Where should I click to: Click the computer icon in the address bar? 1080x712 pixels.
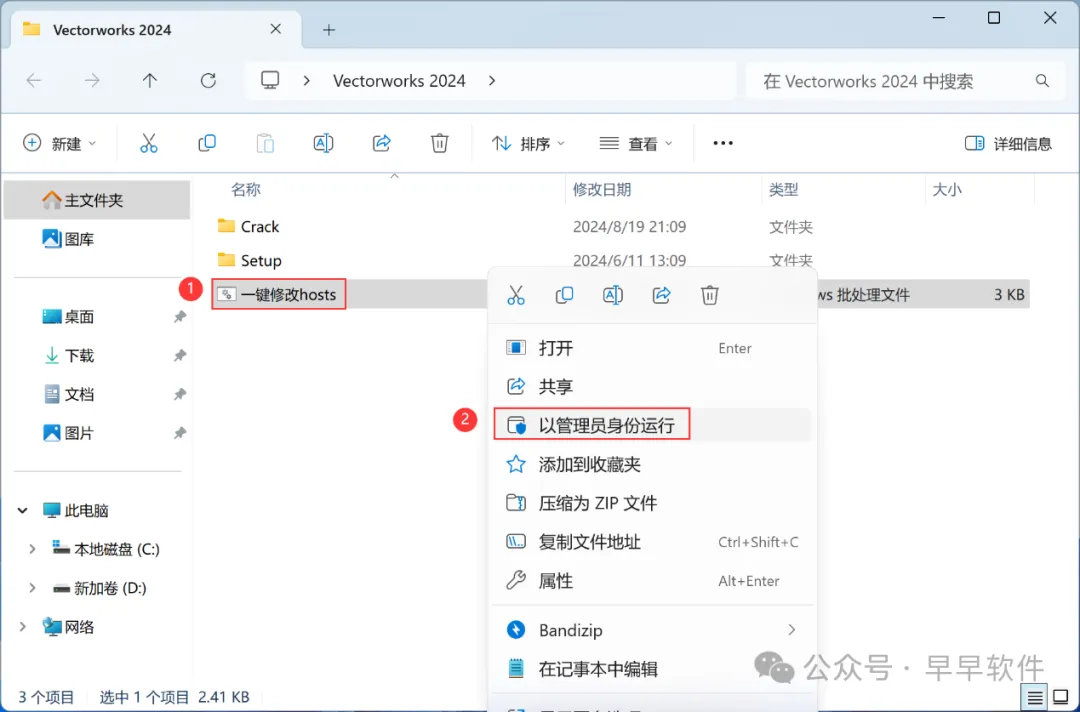click(x=270, y=81)
